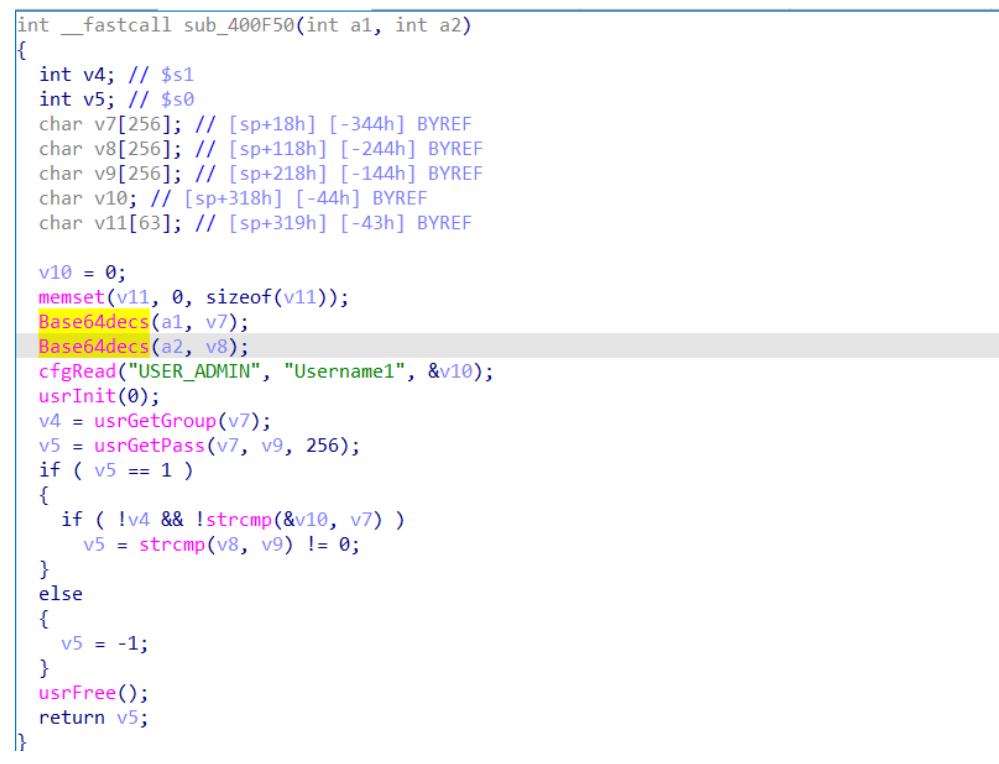Click function name sub_400F50 in the signature
Screen dimensions: 999x764
coord(239,25)
